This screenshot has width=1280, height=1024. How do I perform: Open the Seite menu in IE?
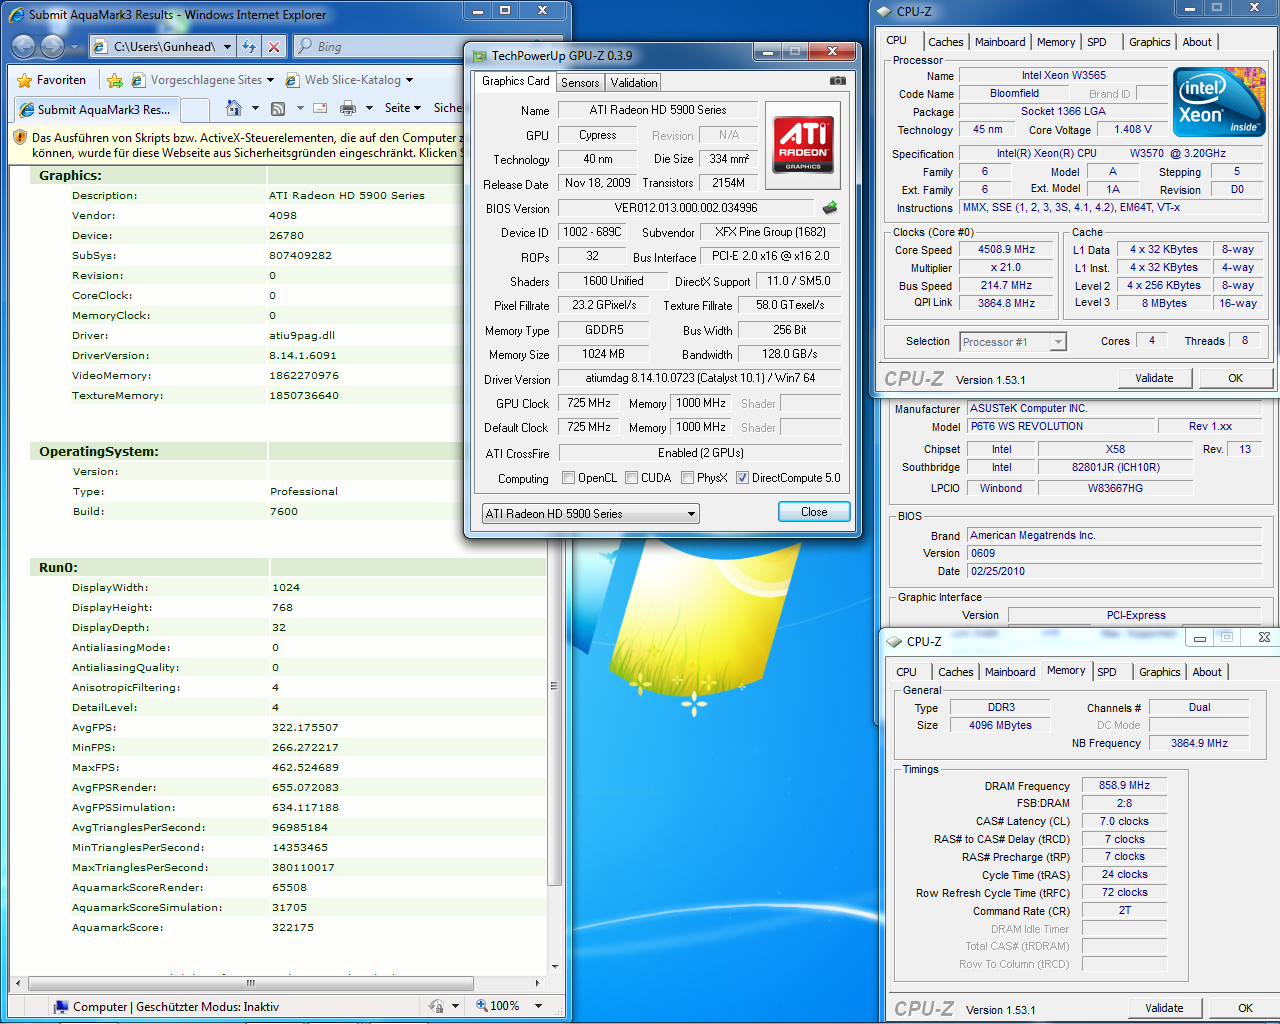pos(403,108)
